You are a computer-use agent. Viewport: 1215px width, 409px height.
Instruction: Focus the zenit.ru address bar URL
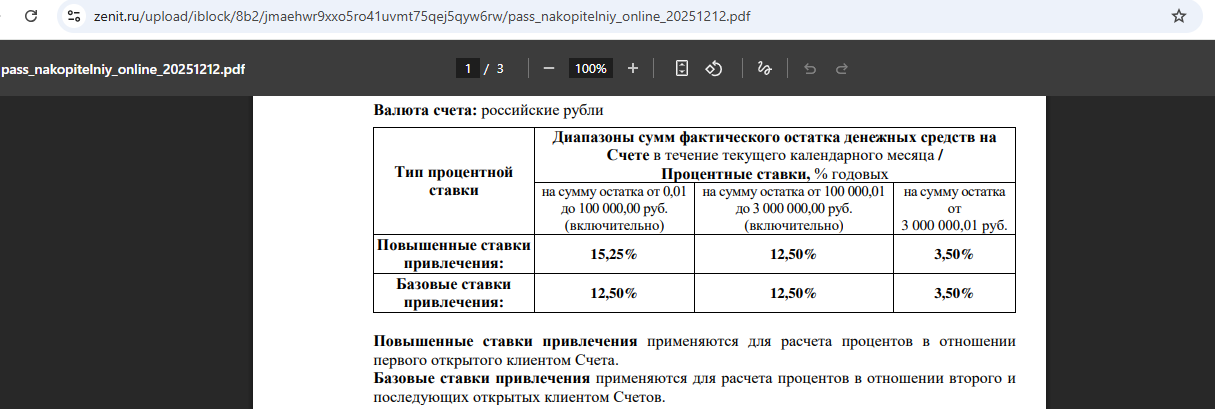(x=420, y=17)
